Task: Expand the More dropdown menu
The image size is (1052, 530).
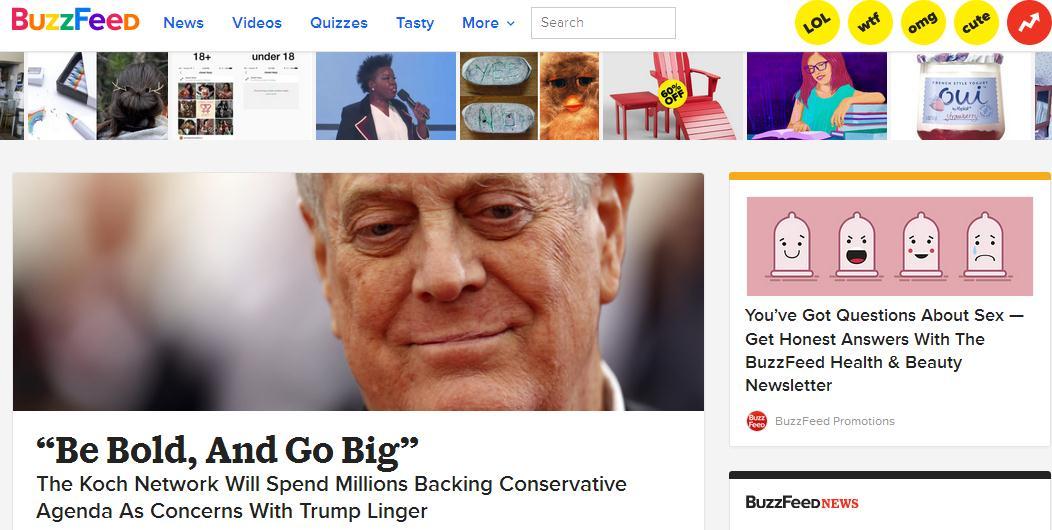Action: [x=488, y=23]
